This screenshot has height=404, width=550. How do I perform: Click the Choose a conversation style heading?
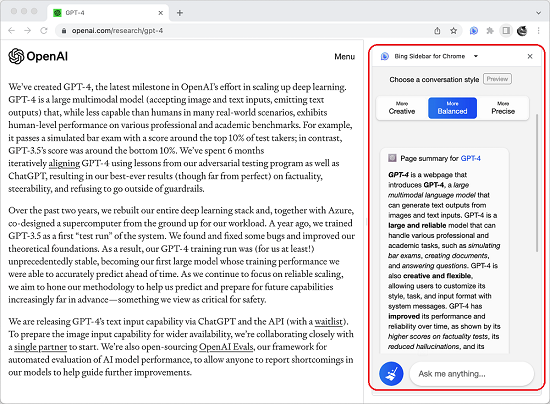(x=434, y=80)
